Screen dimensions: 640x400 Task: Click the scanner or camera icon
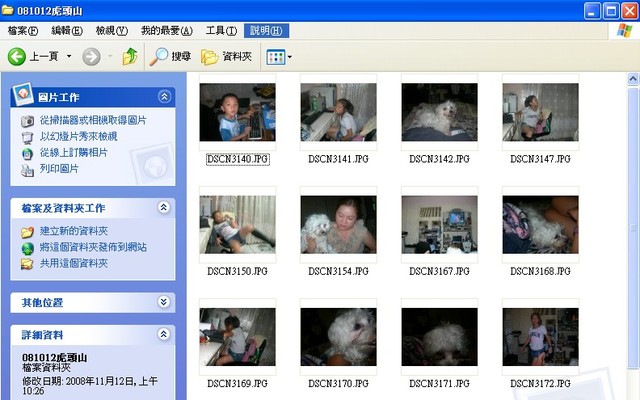[27, 121]
